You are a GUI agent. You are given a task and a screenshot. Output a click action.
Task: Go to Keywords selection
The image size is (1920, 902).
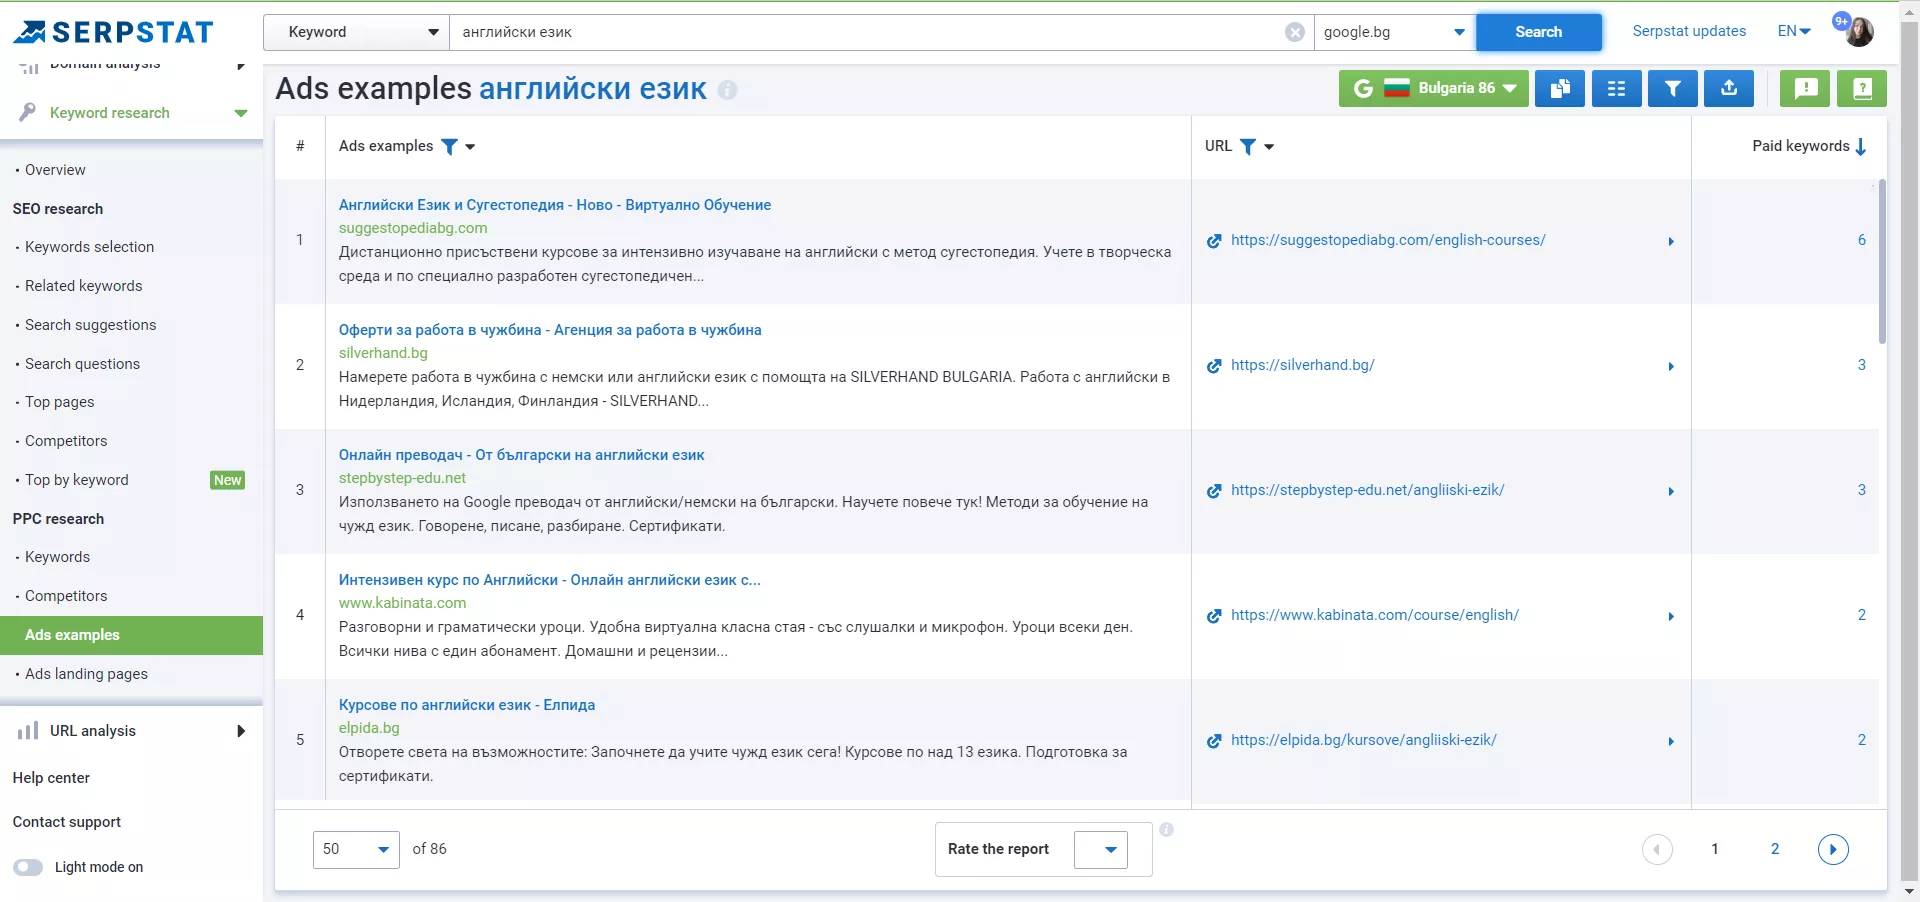click(x=89, y=247)
